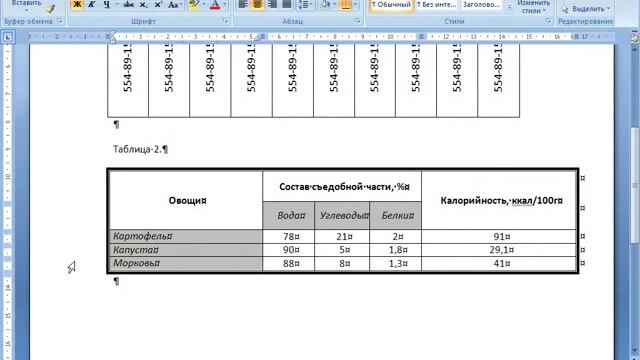
Task: Toggle center alignment
Action: click(x=258, y=4)
